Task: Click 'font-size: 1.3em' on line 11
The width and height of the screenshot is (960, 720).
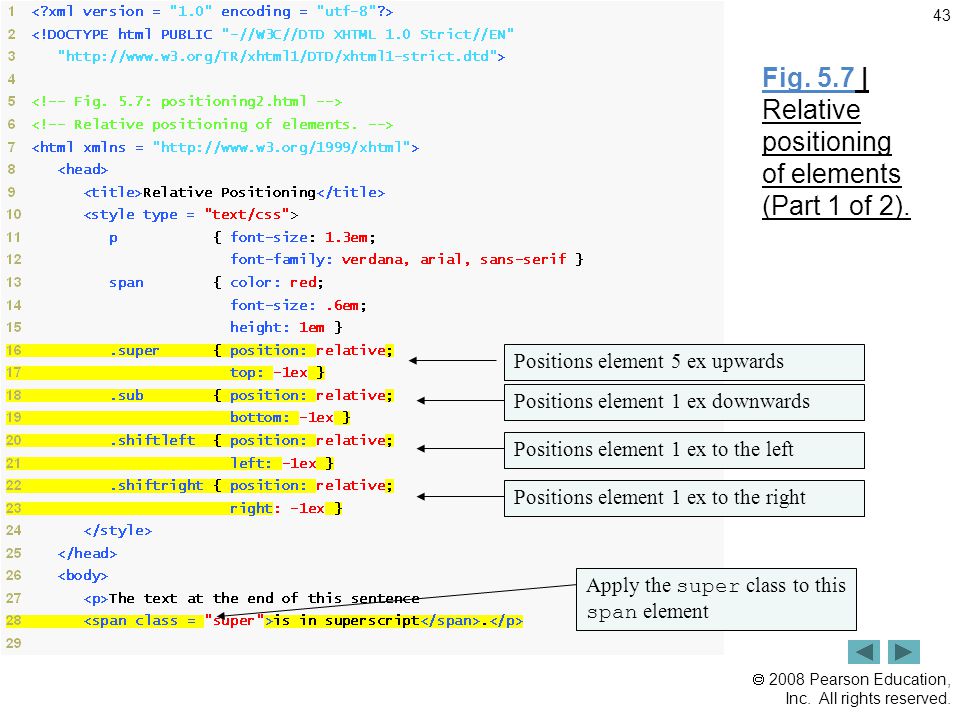Action: tap(299, 237)
